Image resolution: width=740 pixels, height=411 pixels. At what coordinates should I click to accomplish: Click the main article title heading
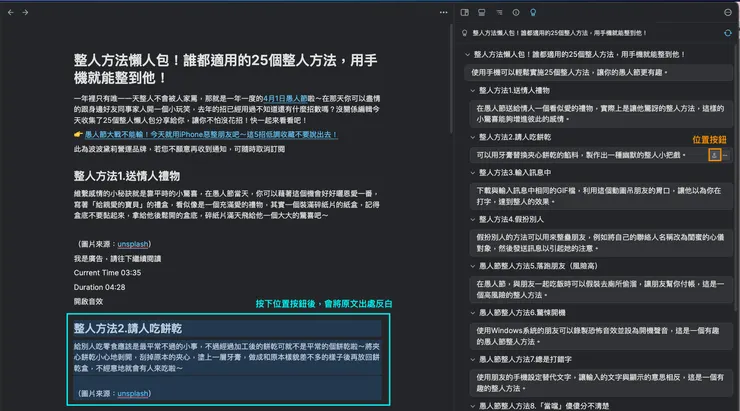coord(226,69)
